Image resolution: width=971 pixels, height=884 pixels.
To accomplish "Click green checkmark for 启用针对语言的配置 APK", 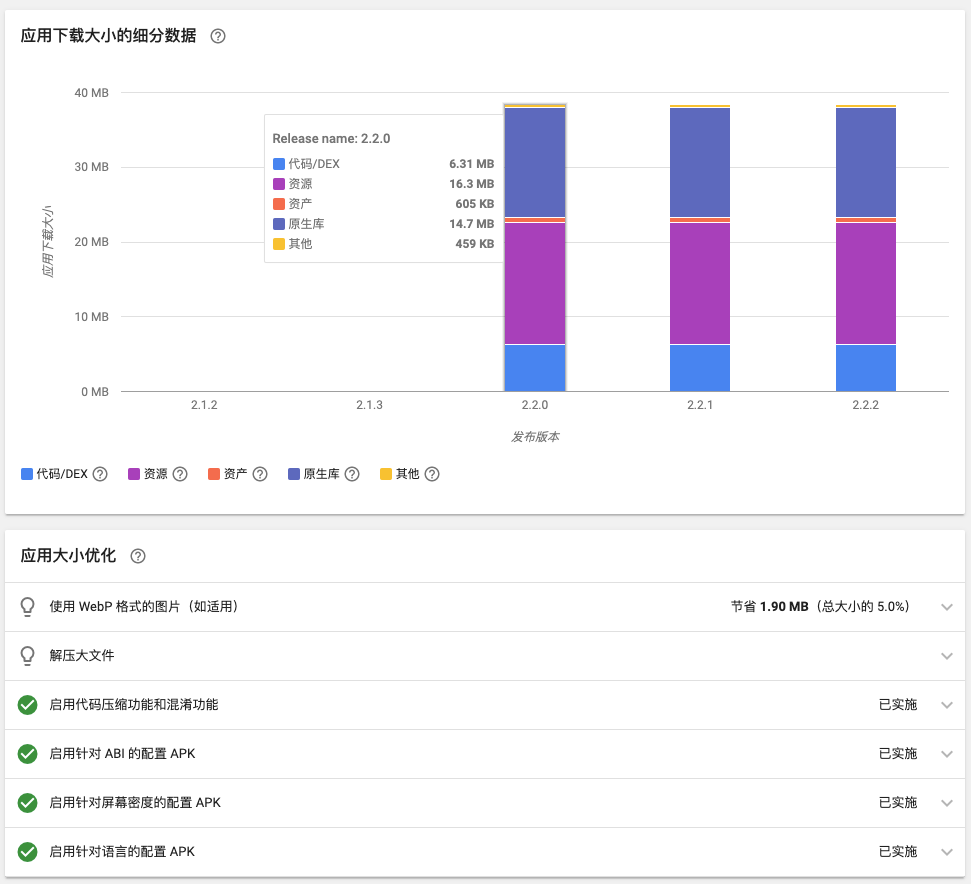I will coord(27,851).
